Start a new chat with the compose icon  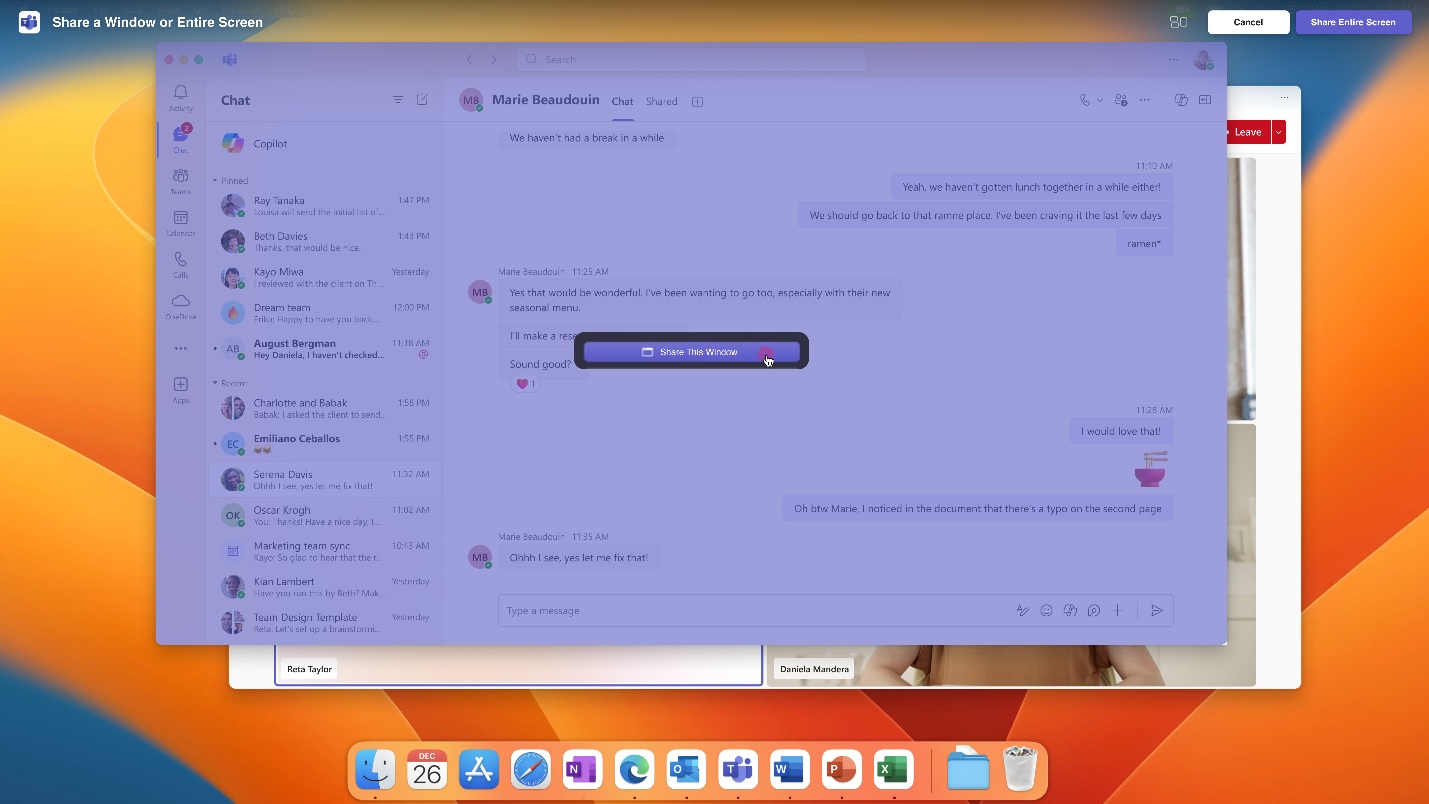[422, 100]
